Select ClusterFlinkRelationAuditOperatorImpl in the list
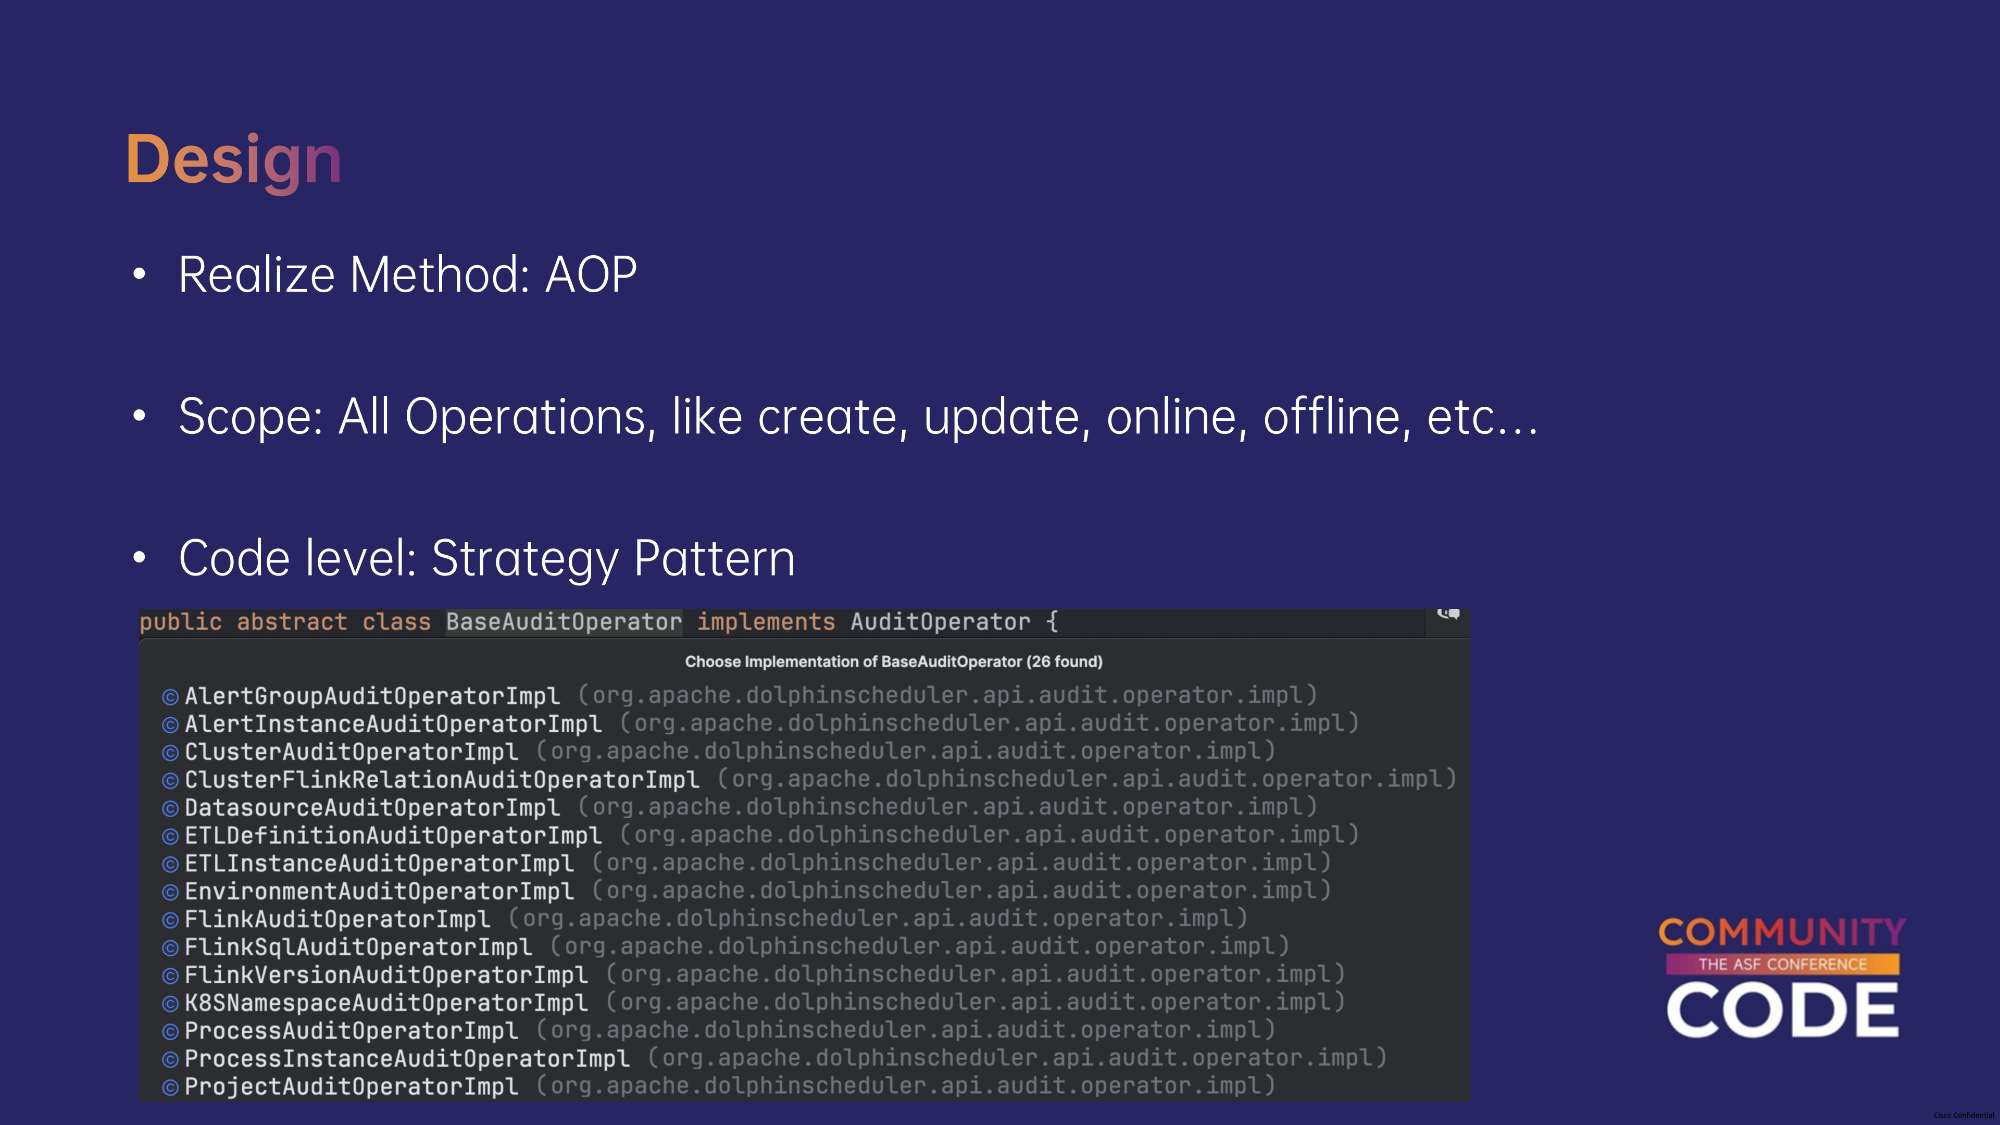 pyautogui.click(x=441, y=780)
